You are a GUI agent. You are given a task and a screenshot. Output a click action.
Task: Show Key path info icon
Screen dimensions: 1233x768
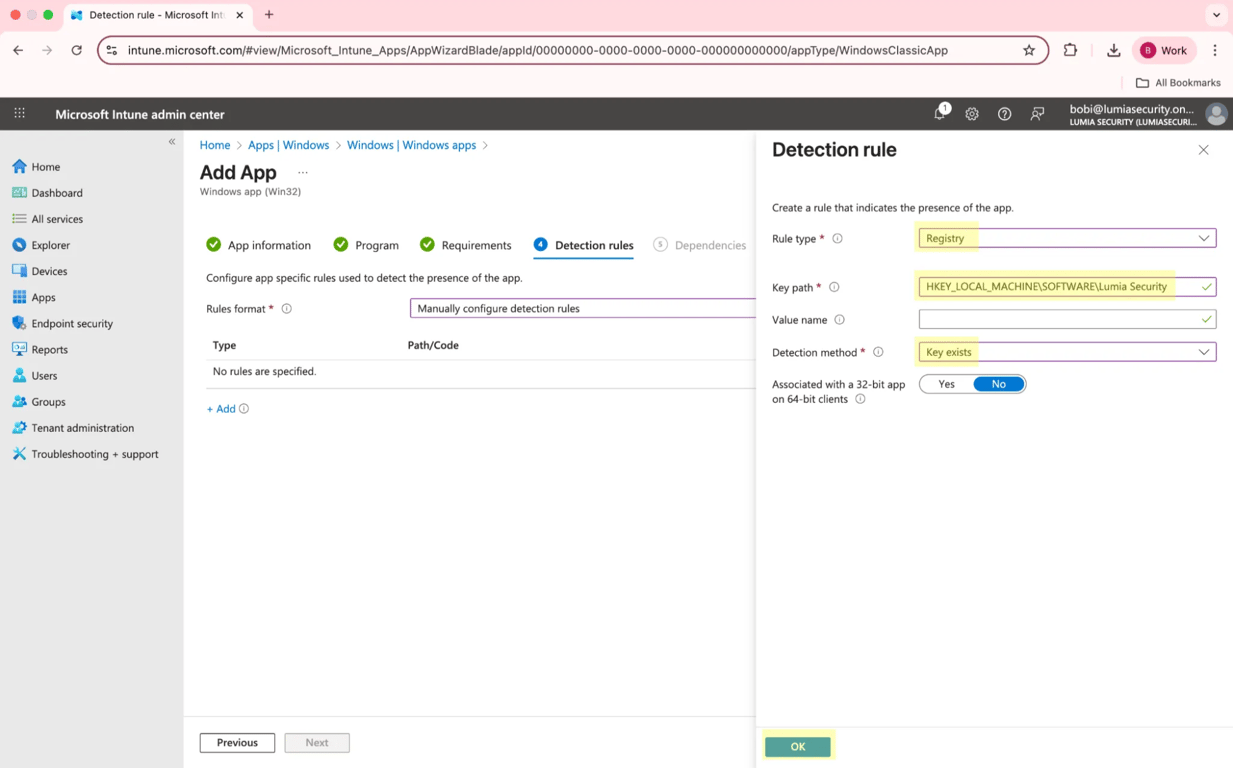point(834,288)
